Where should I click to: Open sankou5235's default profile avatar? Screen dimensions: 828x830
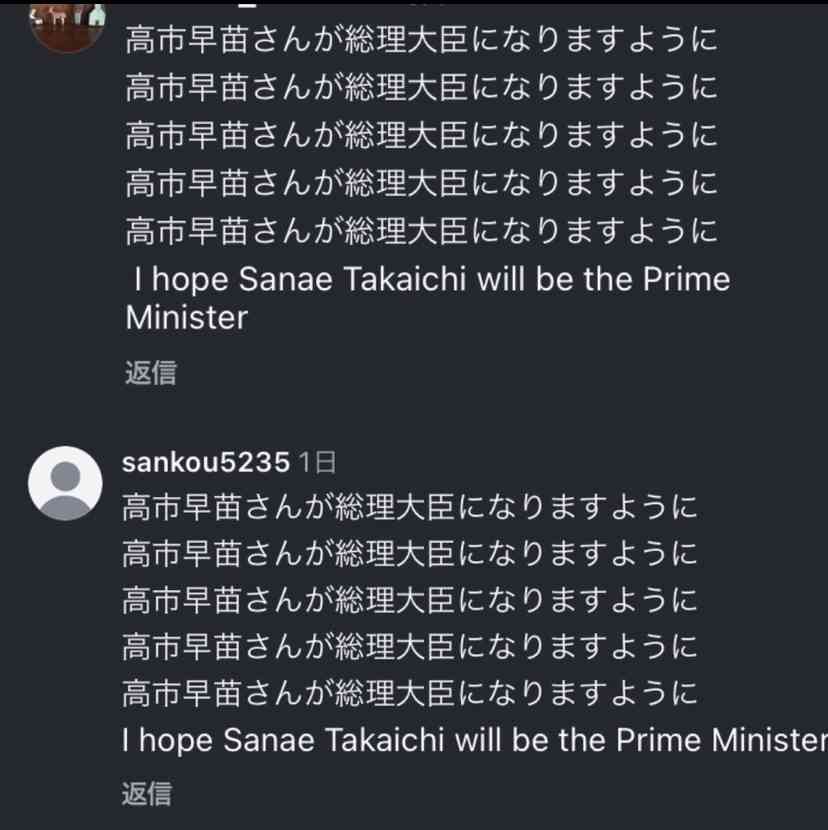(65, 483)
